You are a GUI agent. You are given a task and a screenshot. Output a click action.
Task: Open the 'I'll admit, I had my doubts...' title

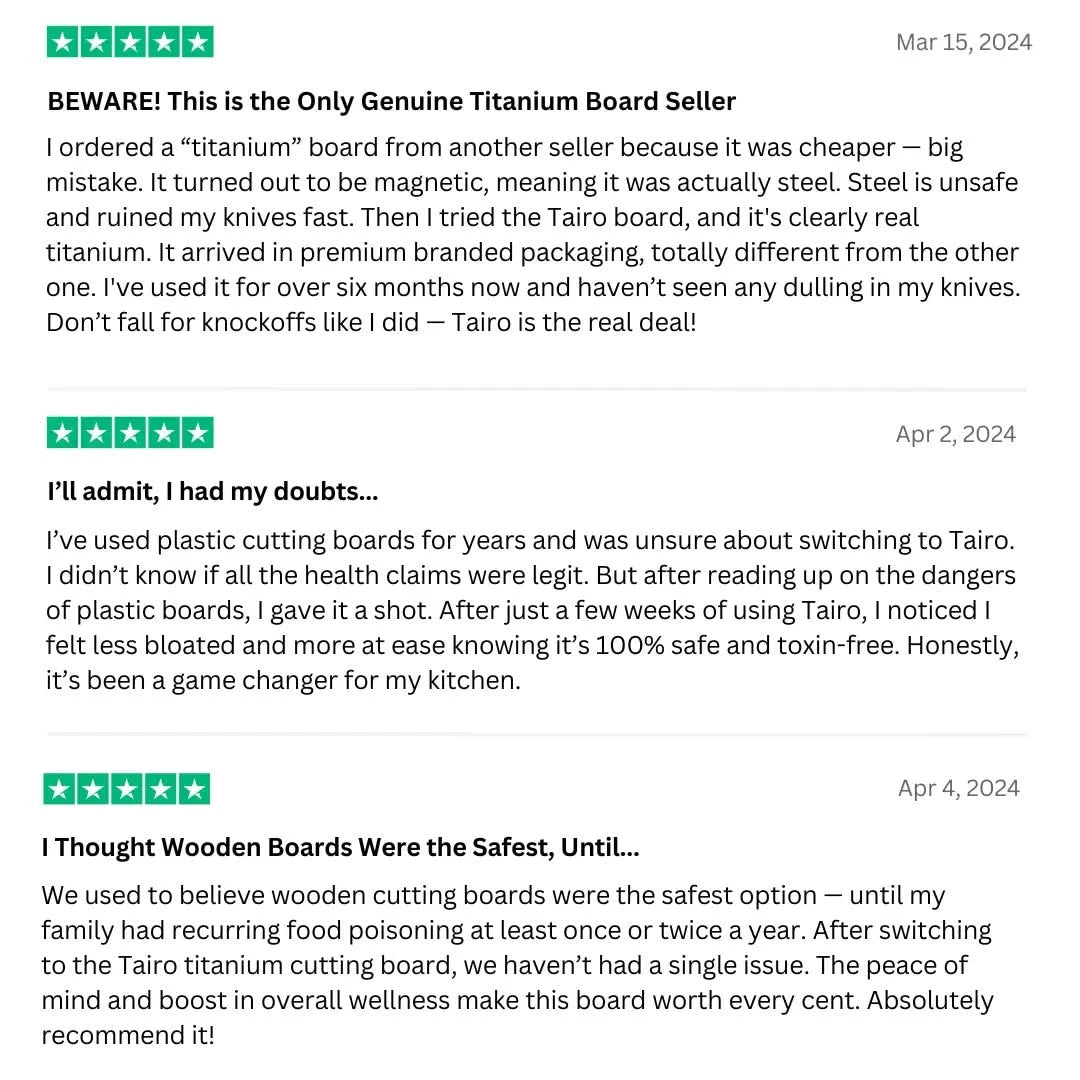[212, 492]
